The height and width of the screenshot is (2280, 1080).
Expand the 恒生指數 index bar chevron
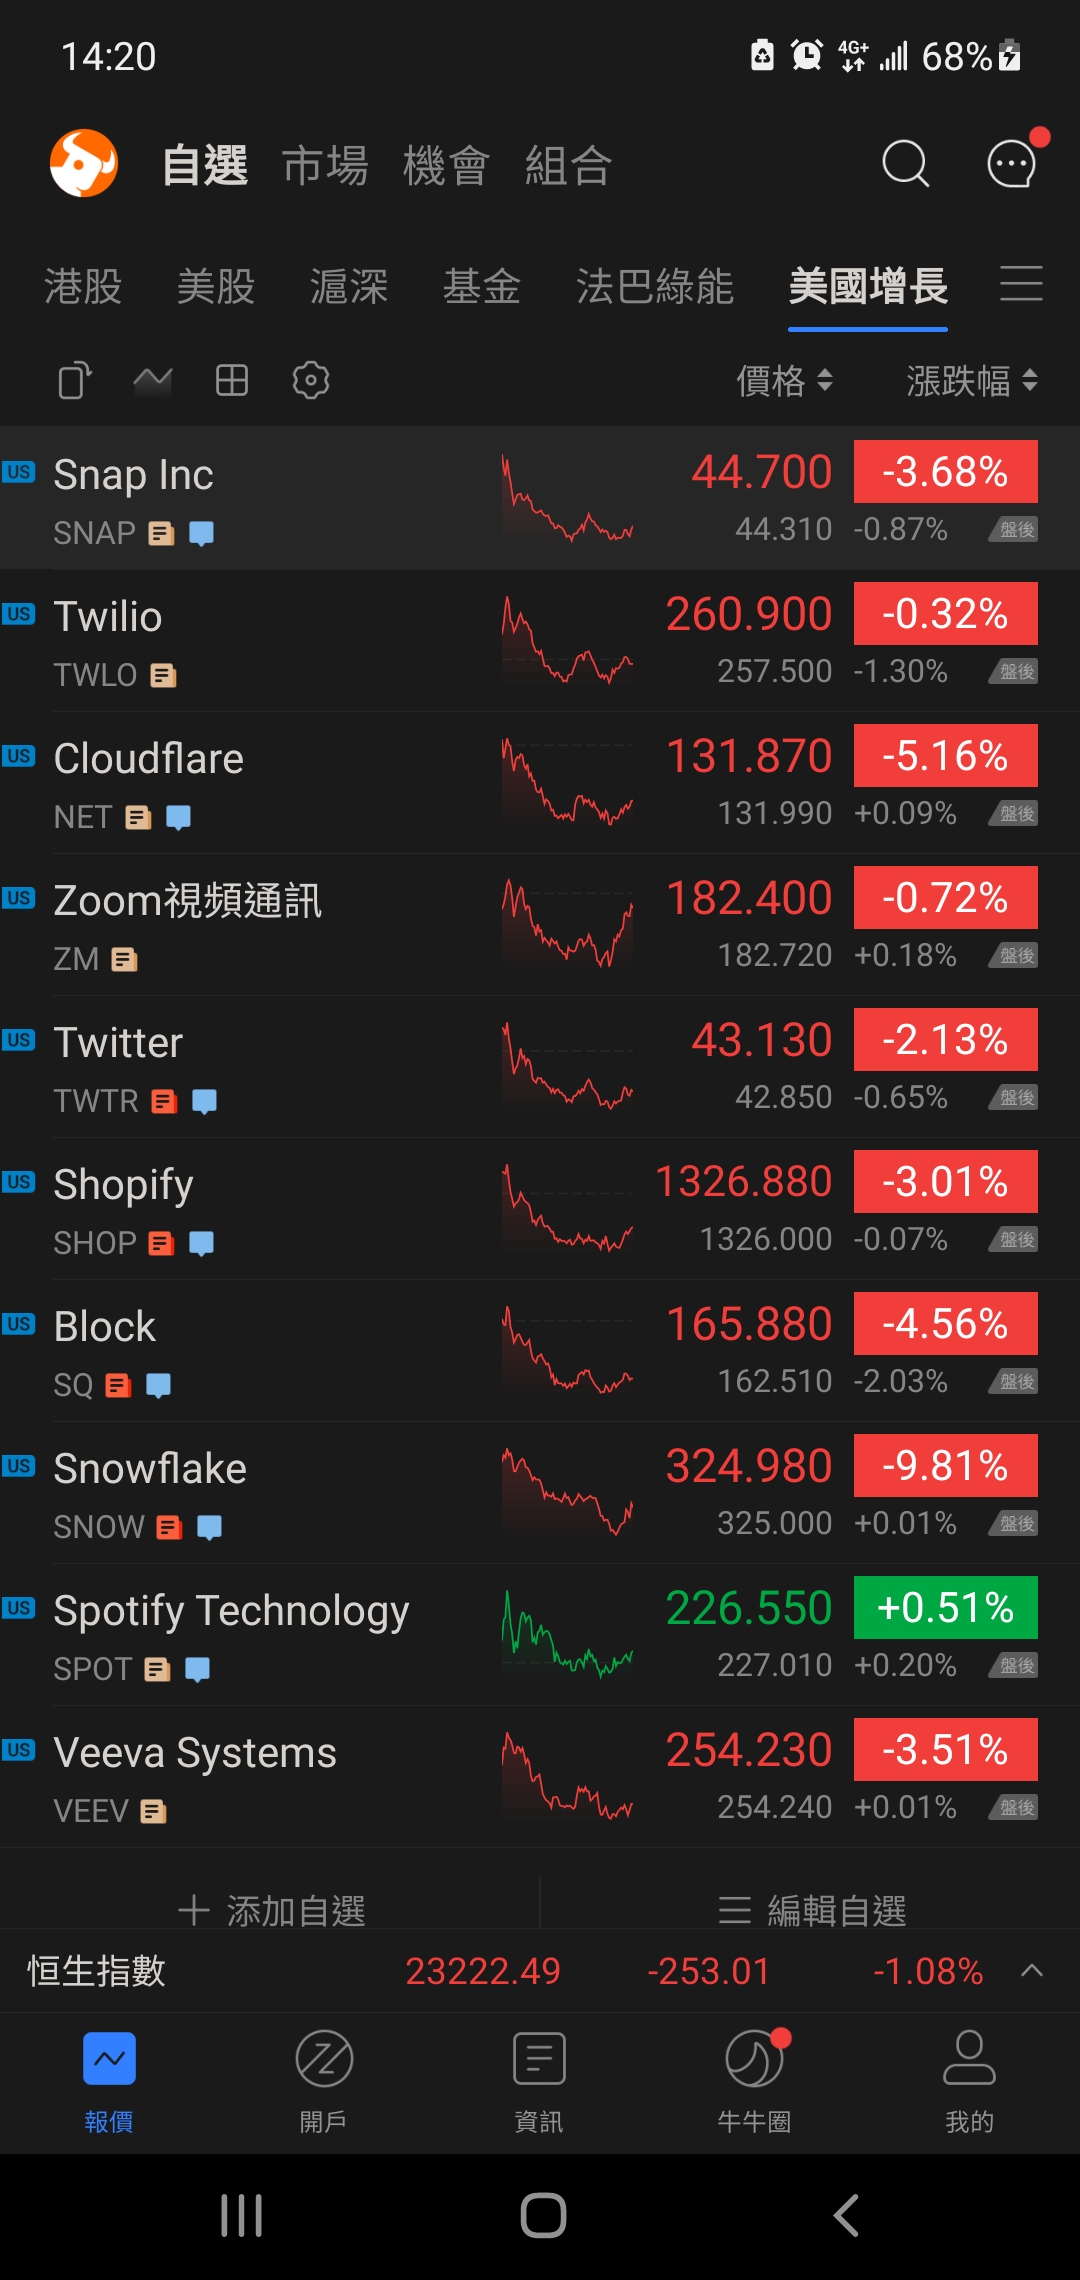click(1032, 1971)
